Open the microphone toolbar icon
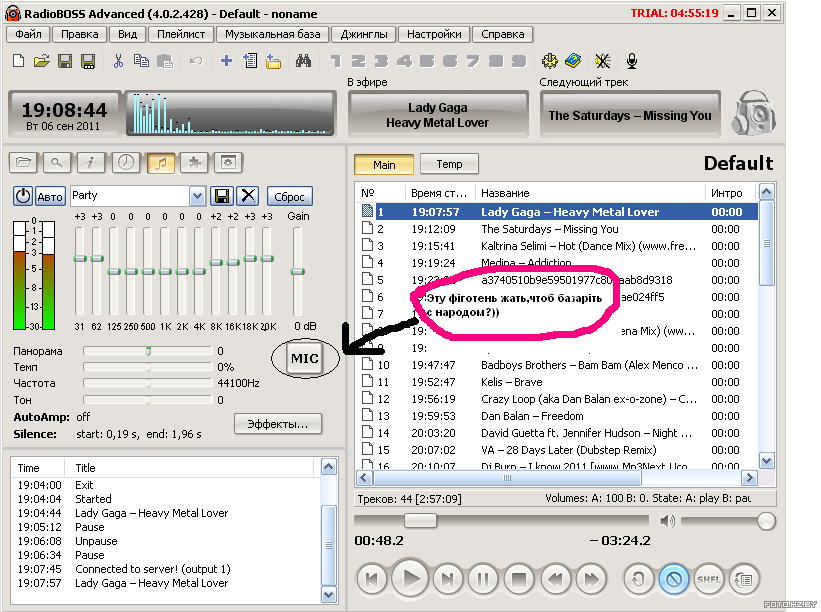This screenshot has height=612, width=821. [632, 61]
